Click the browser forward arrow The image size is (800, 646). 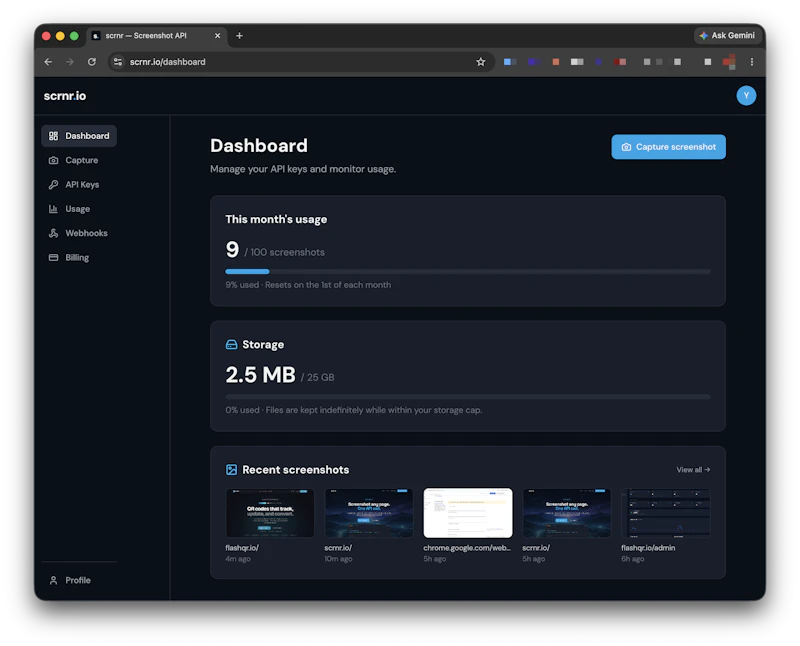(70, 62)
